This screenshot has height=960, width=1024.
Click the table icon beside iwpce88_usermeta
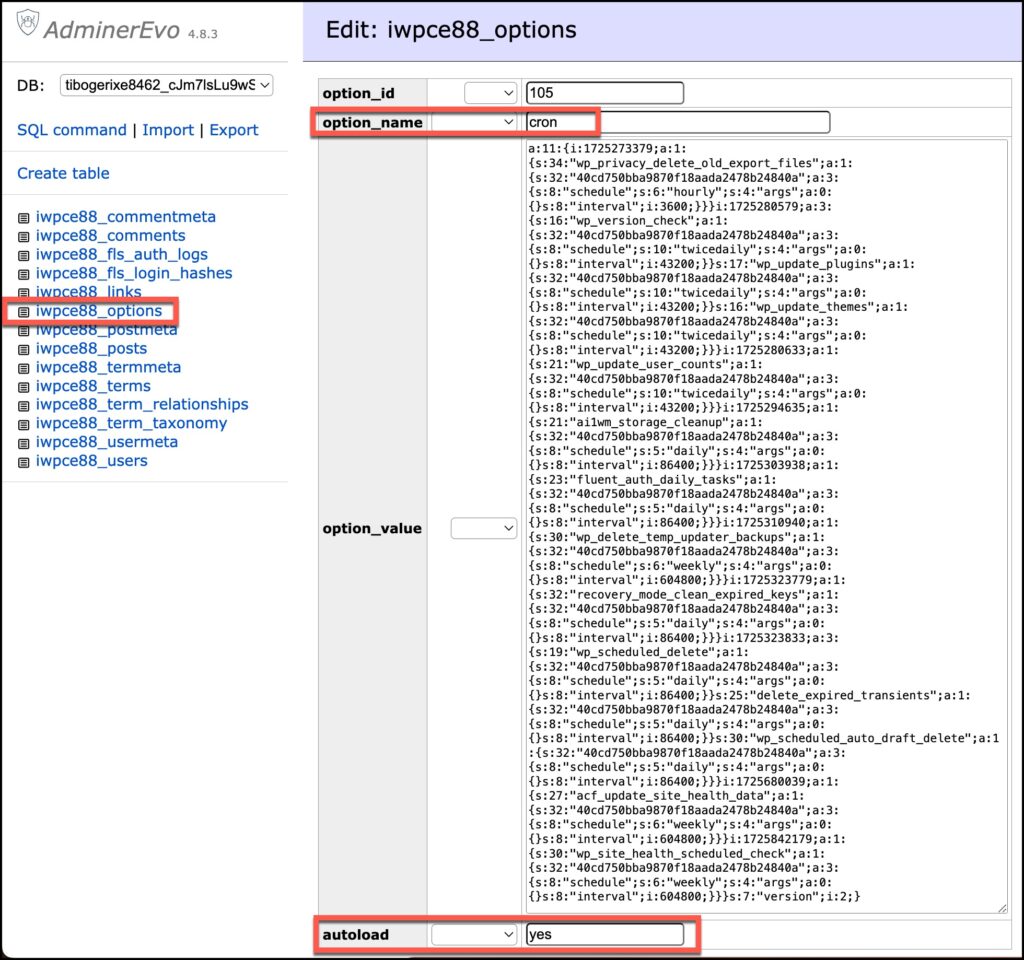(x=22, y=442)
